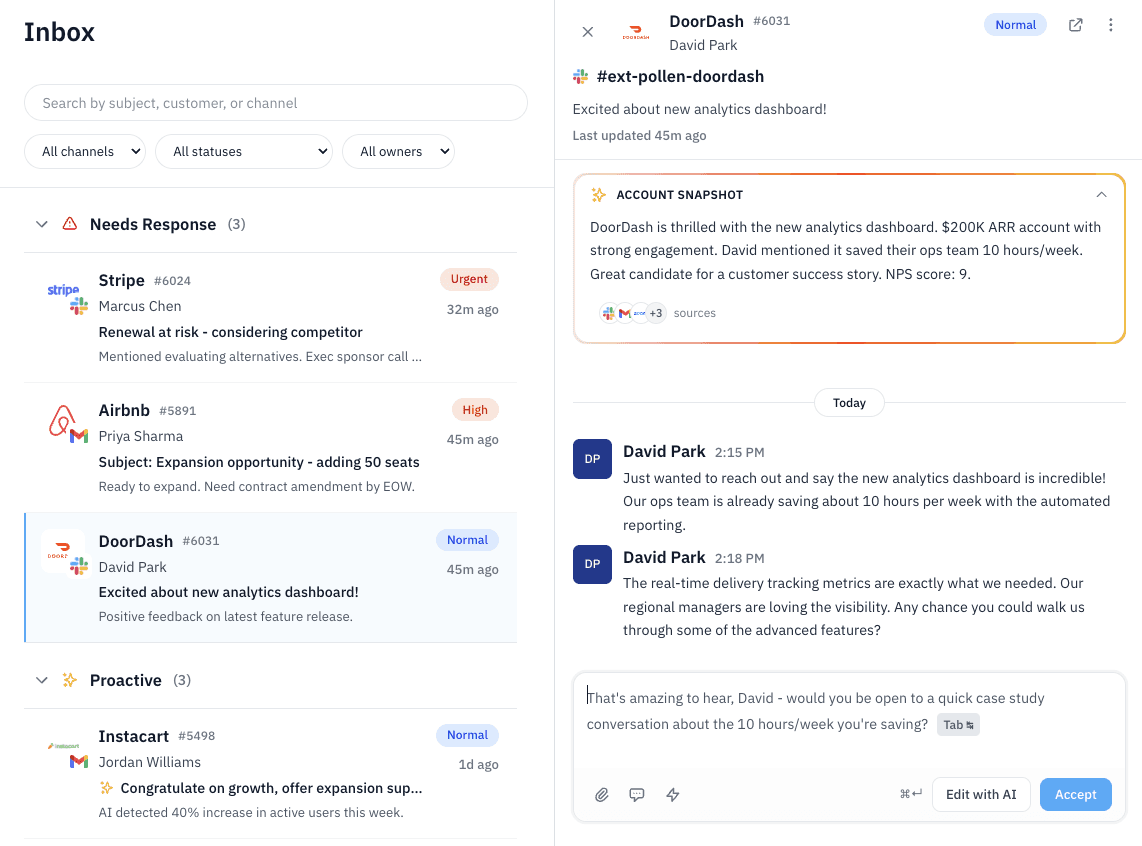Accept the suggested reply
The image size is (1142, 846).
1076,794
